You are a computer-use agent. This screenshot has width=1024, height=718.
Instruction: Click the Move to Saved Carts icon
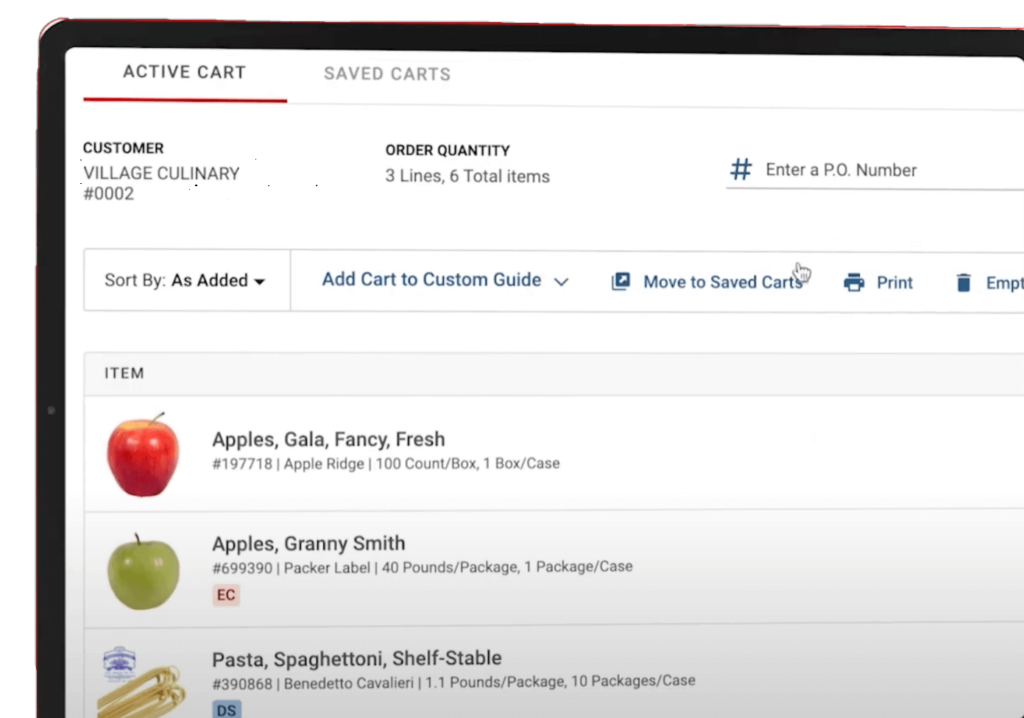tap(622, 281)
